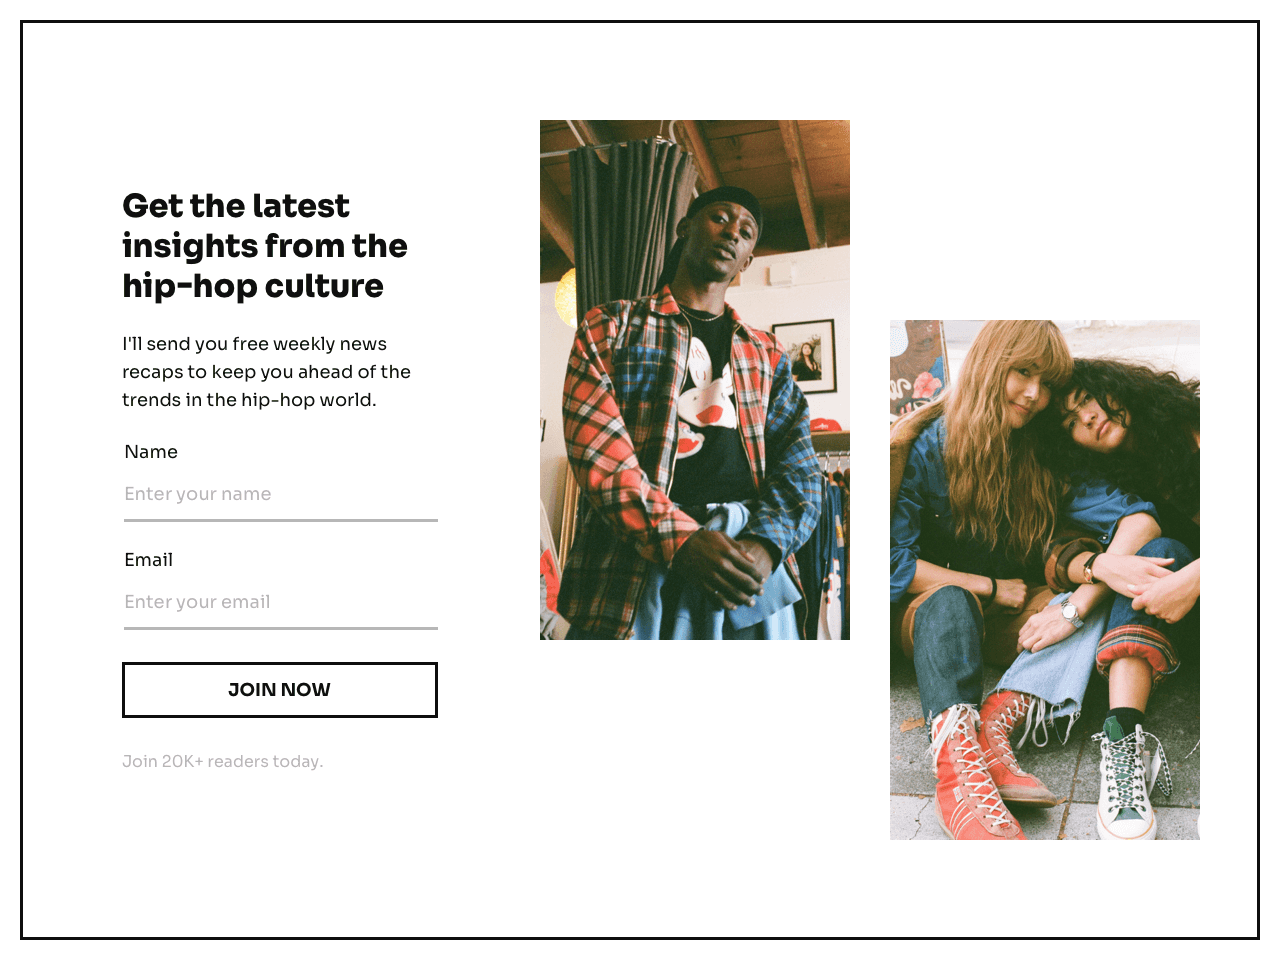The width and height of the screenshot is (1280, 960).
Task: Click the framed portrait on the wall
Action: (x=804, y=356)
